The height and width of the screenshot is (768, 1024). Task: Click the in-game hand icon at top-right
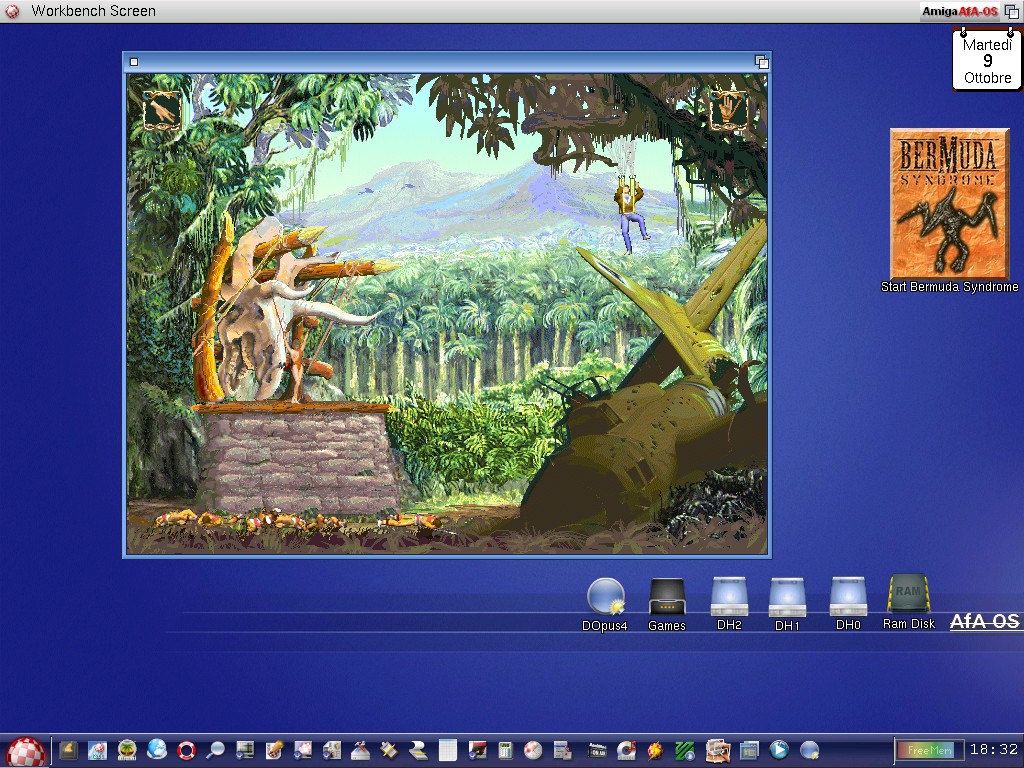click(x=728, y=110)
